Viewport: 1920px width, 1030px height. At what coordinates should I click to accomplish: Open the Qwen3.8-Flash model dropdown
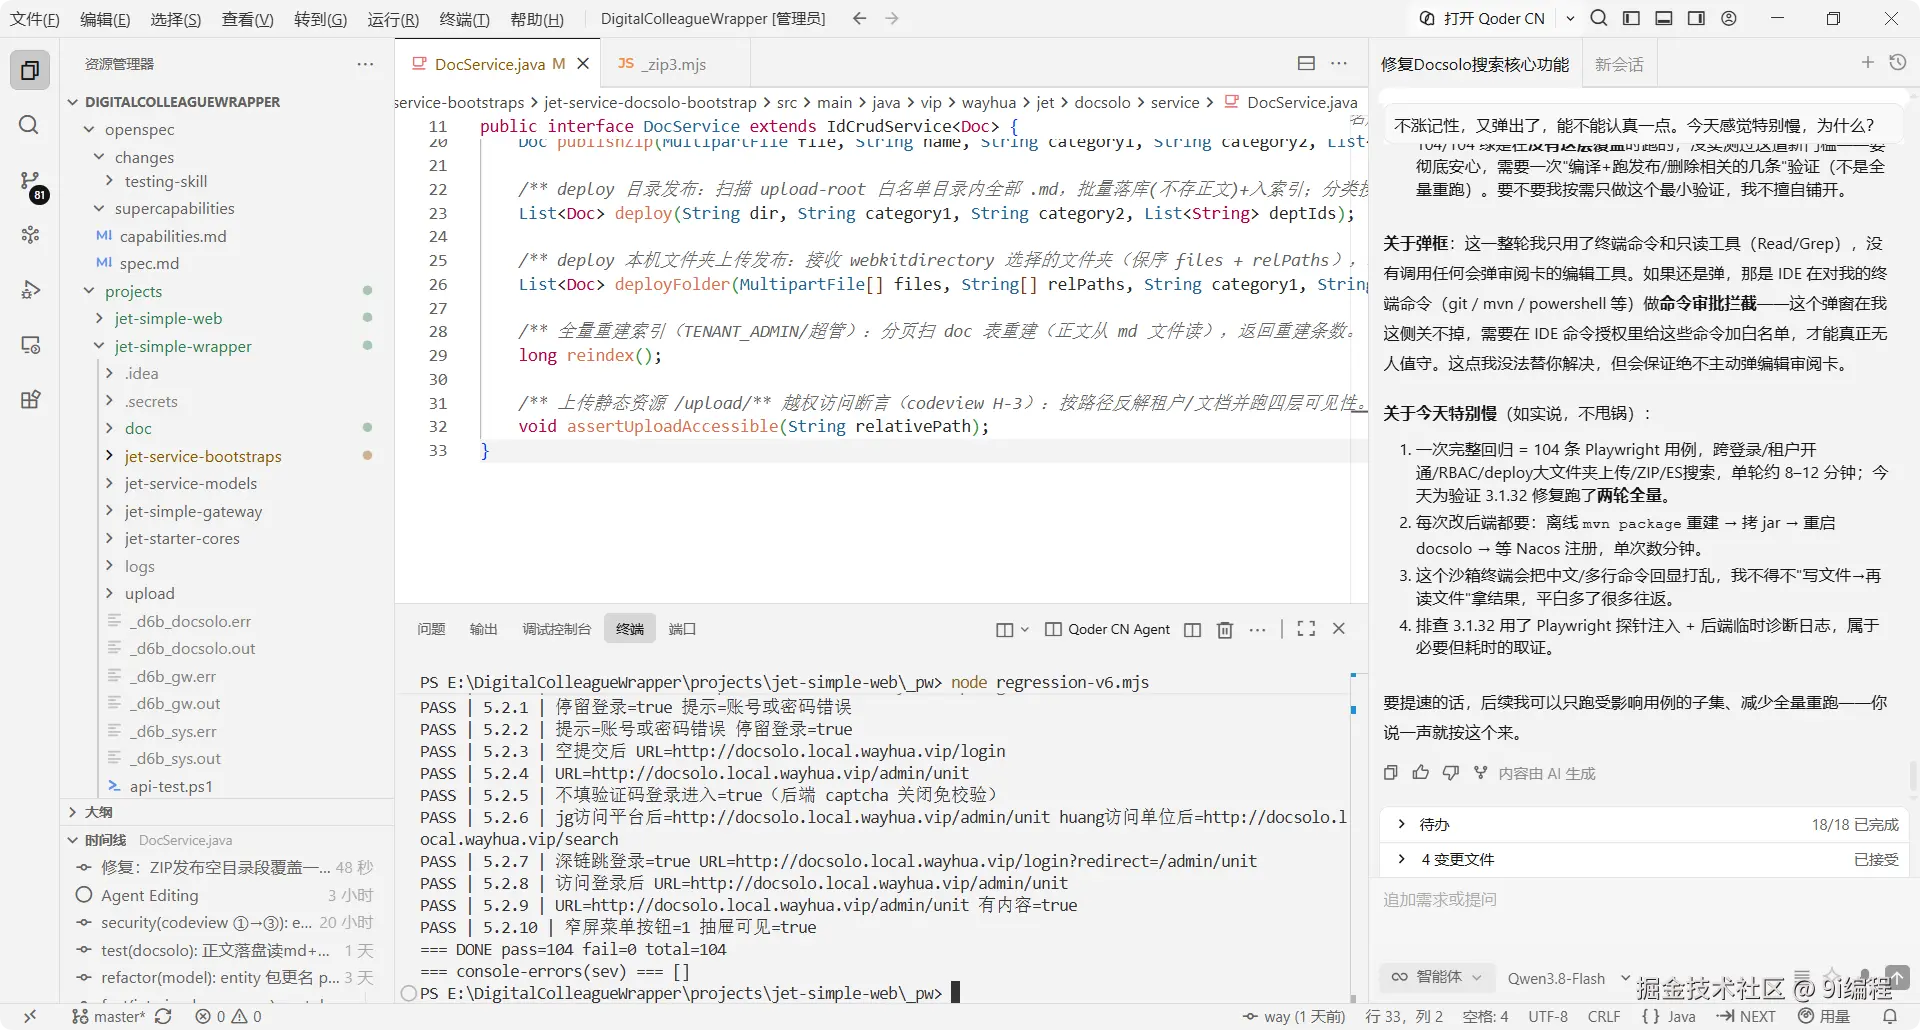1568,978
